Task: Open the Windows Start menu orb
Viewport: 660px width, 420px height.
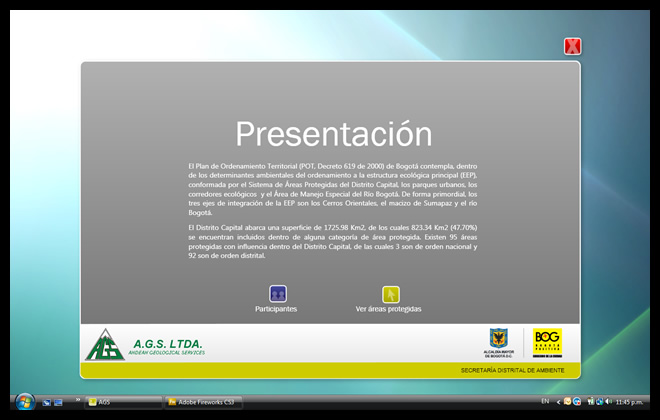Action: (24, 401)
